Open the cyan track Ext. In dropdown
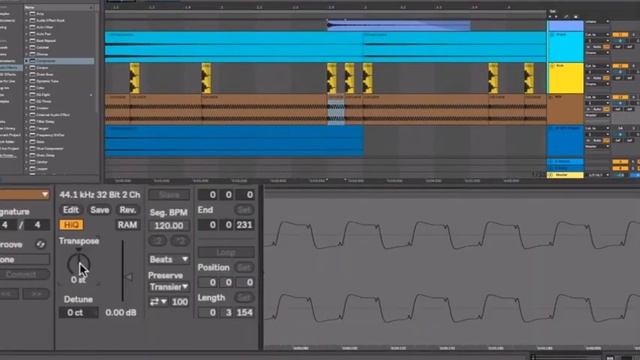640x360 pixels. click(x=598, y=35)
